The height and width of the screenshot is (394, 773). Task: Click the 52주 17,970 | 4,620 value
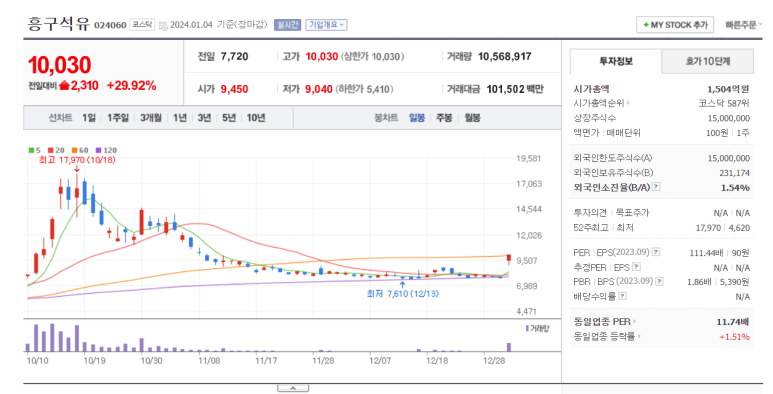point(723,228)
